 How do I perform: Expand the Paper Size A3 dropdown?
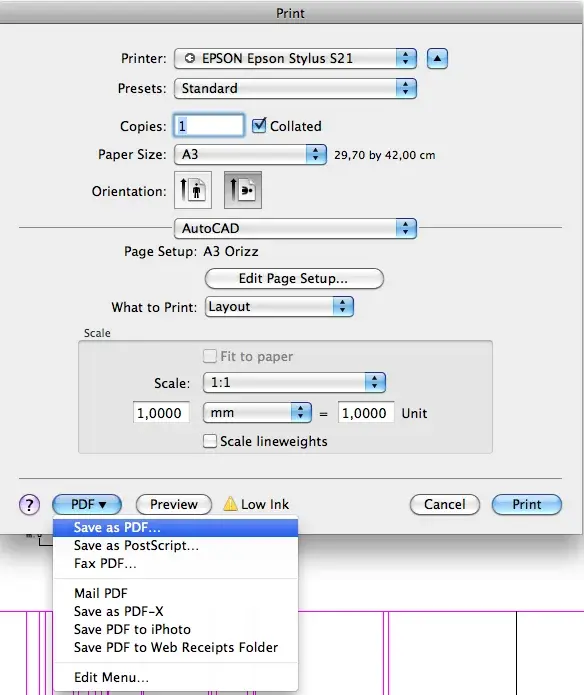[x=250, y=154]
